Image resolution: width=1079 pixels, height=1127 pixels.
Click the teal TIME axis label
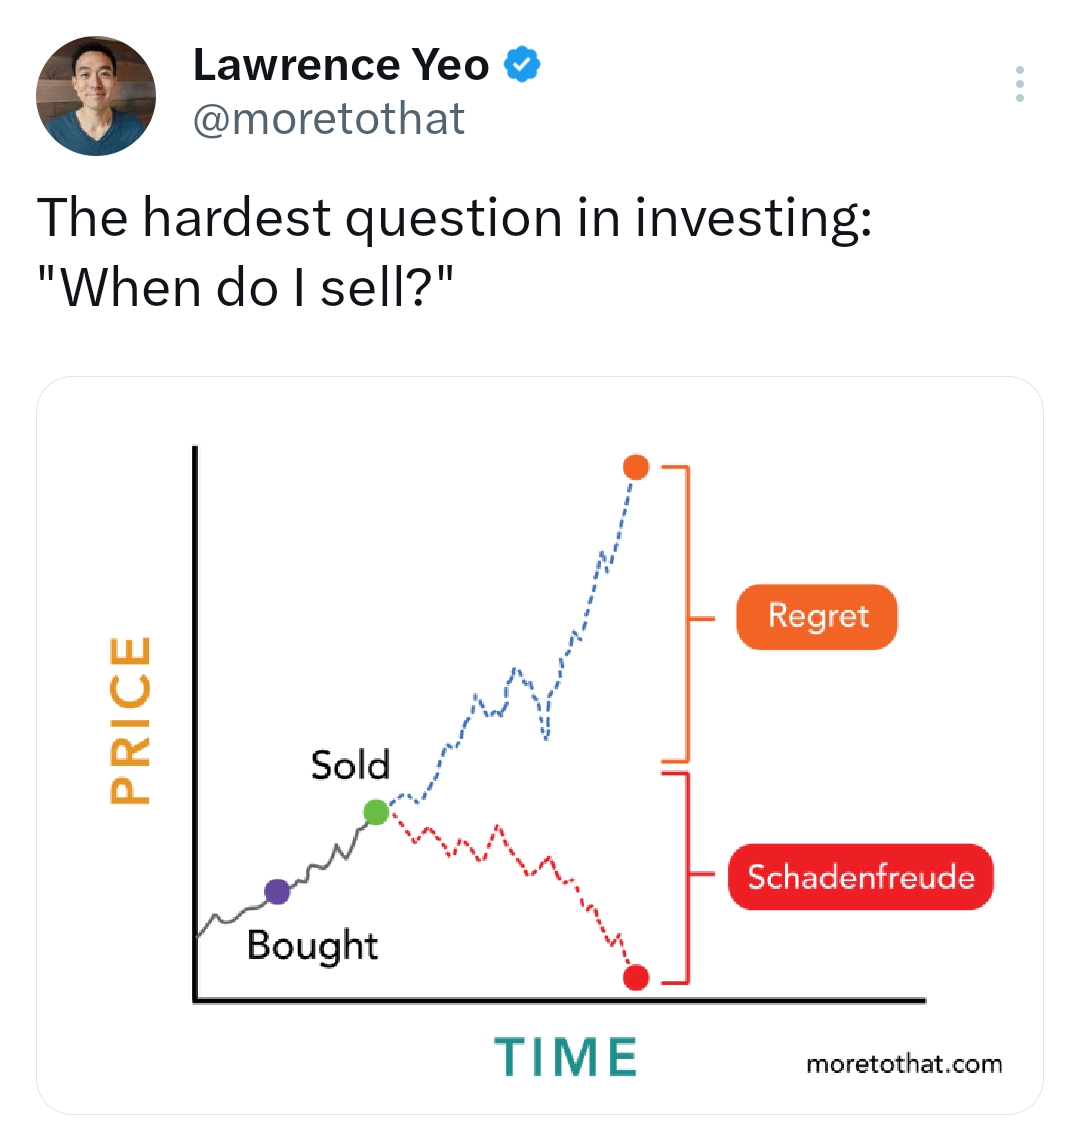coord(566,1055)
